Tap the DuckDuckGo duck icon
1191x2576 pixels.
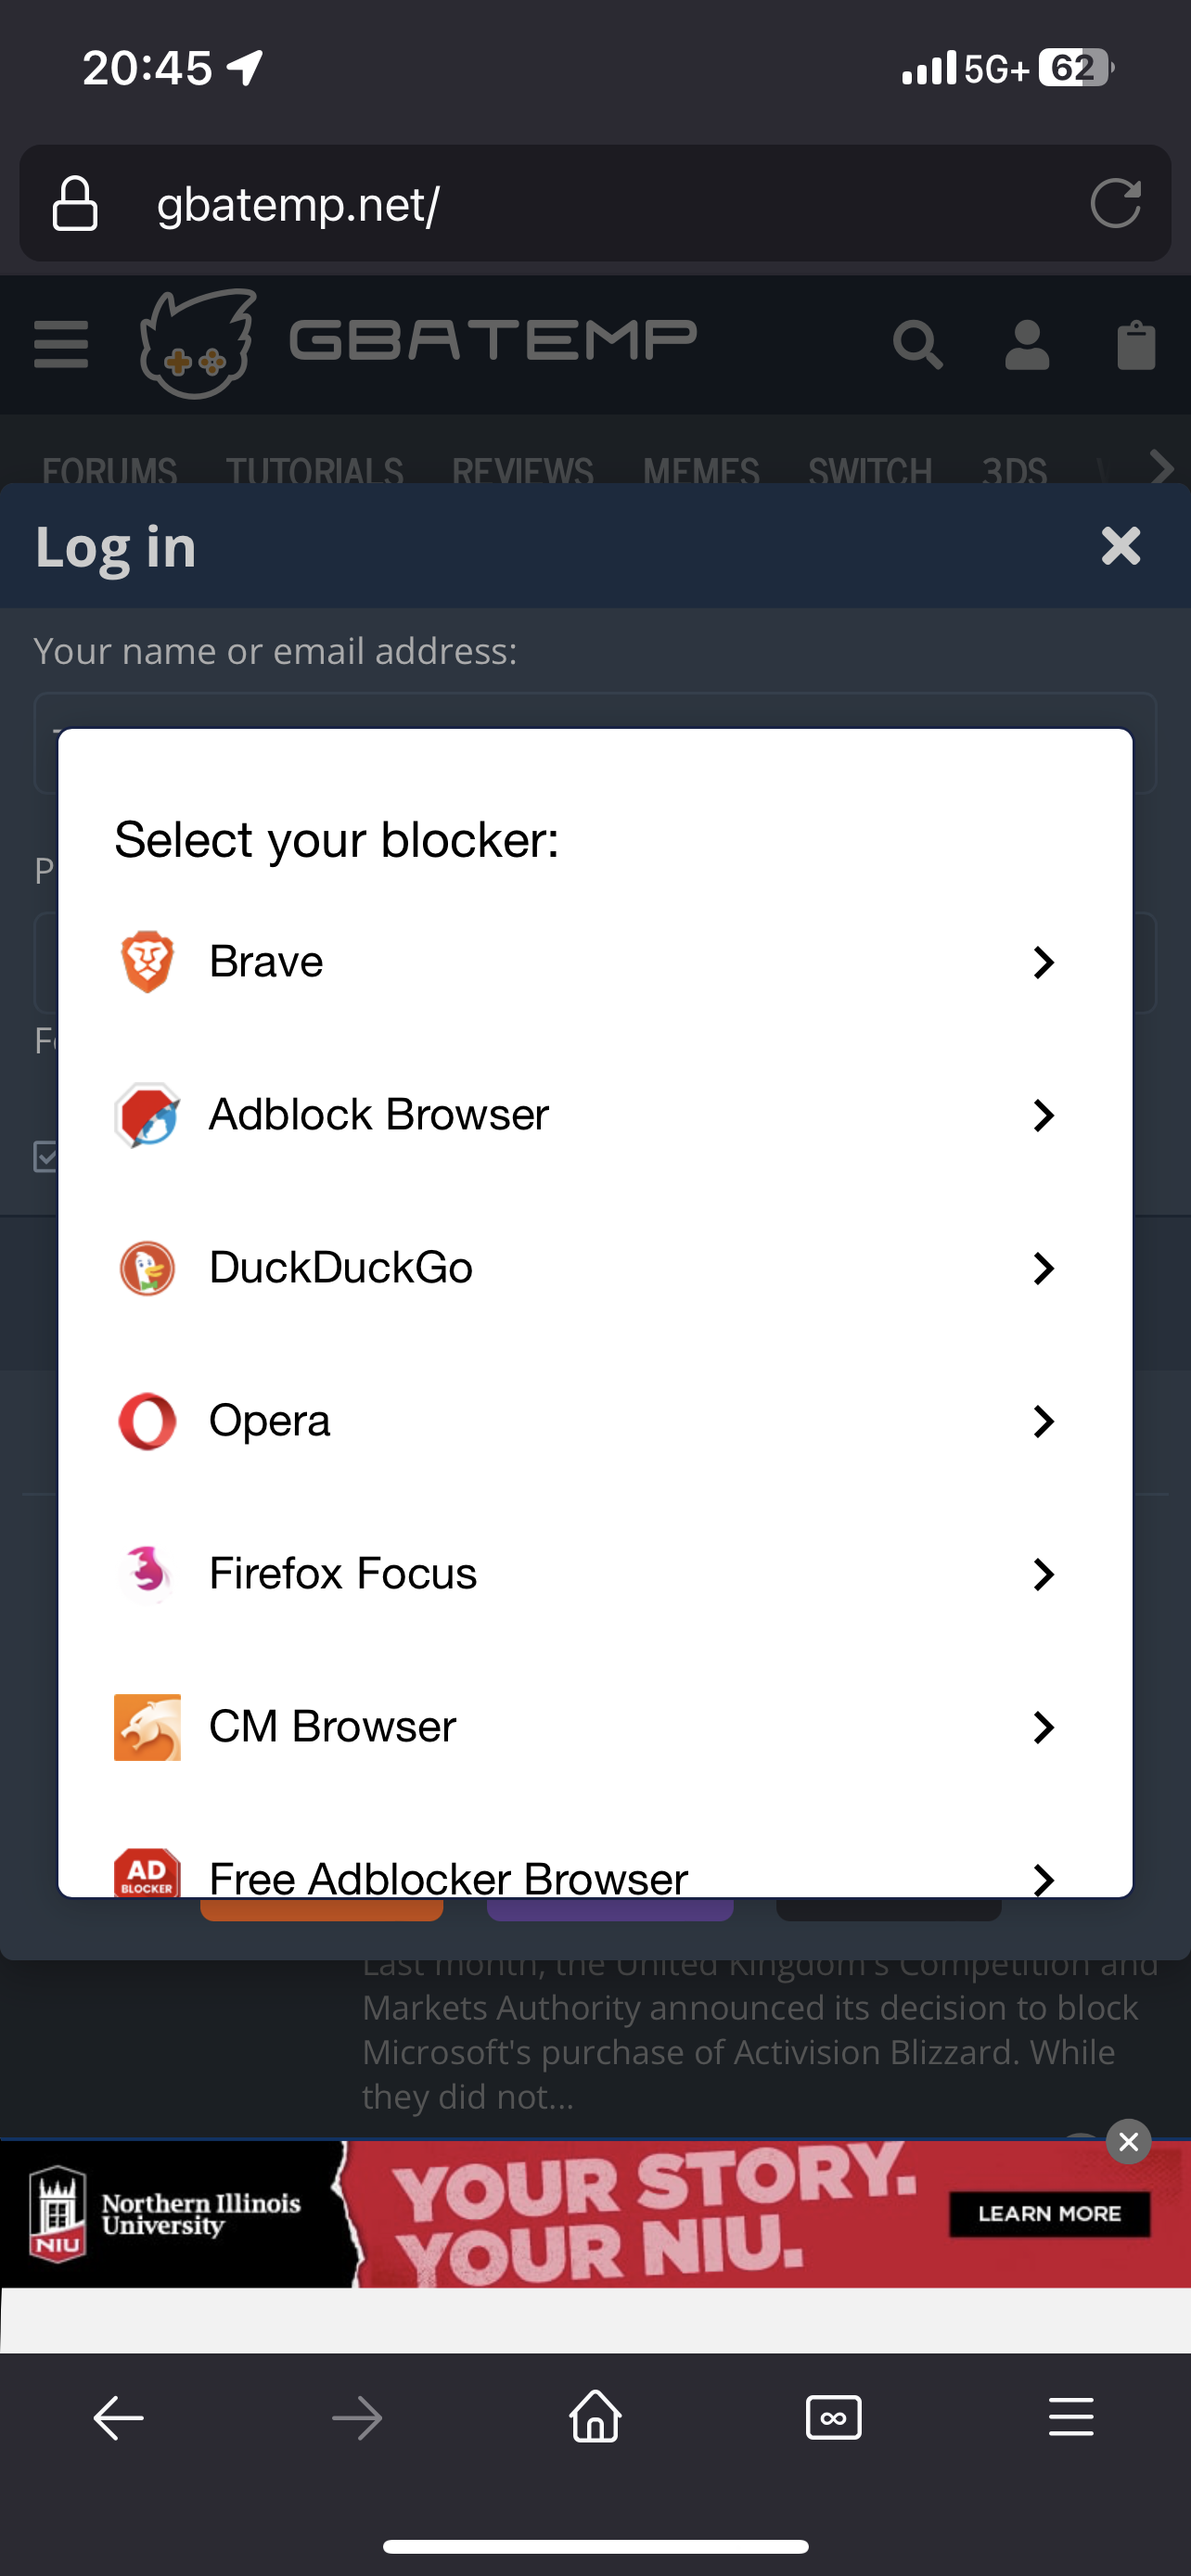[147, 1268]
